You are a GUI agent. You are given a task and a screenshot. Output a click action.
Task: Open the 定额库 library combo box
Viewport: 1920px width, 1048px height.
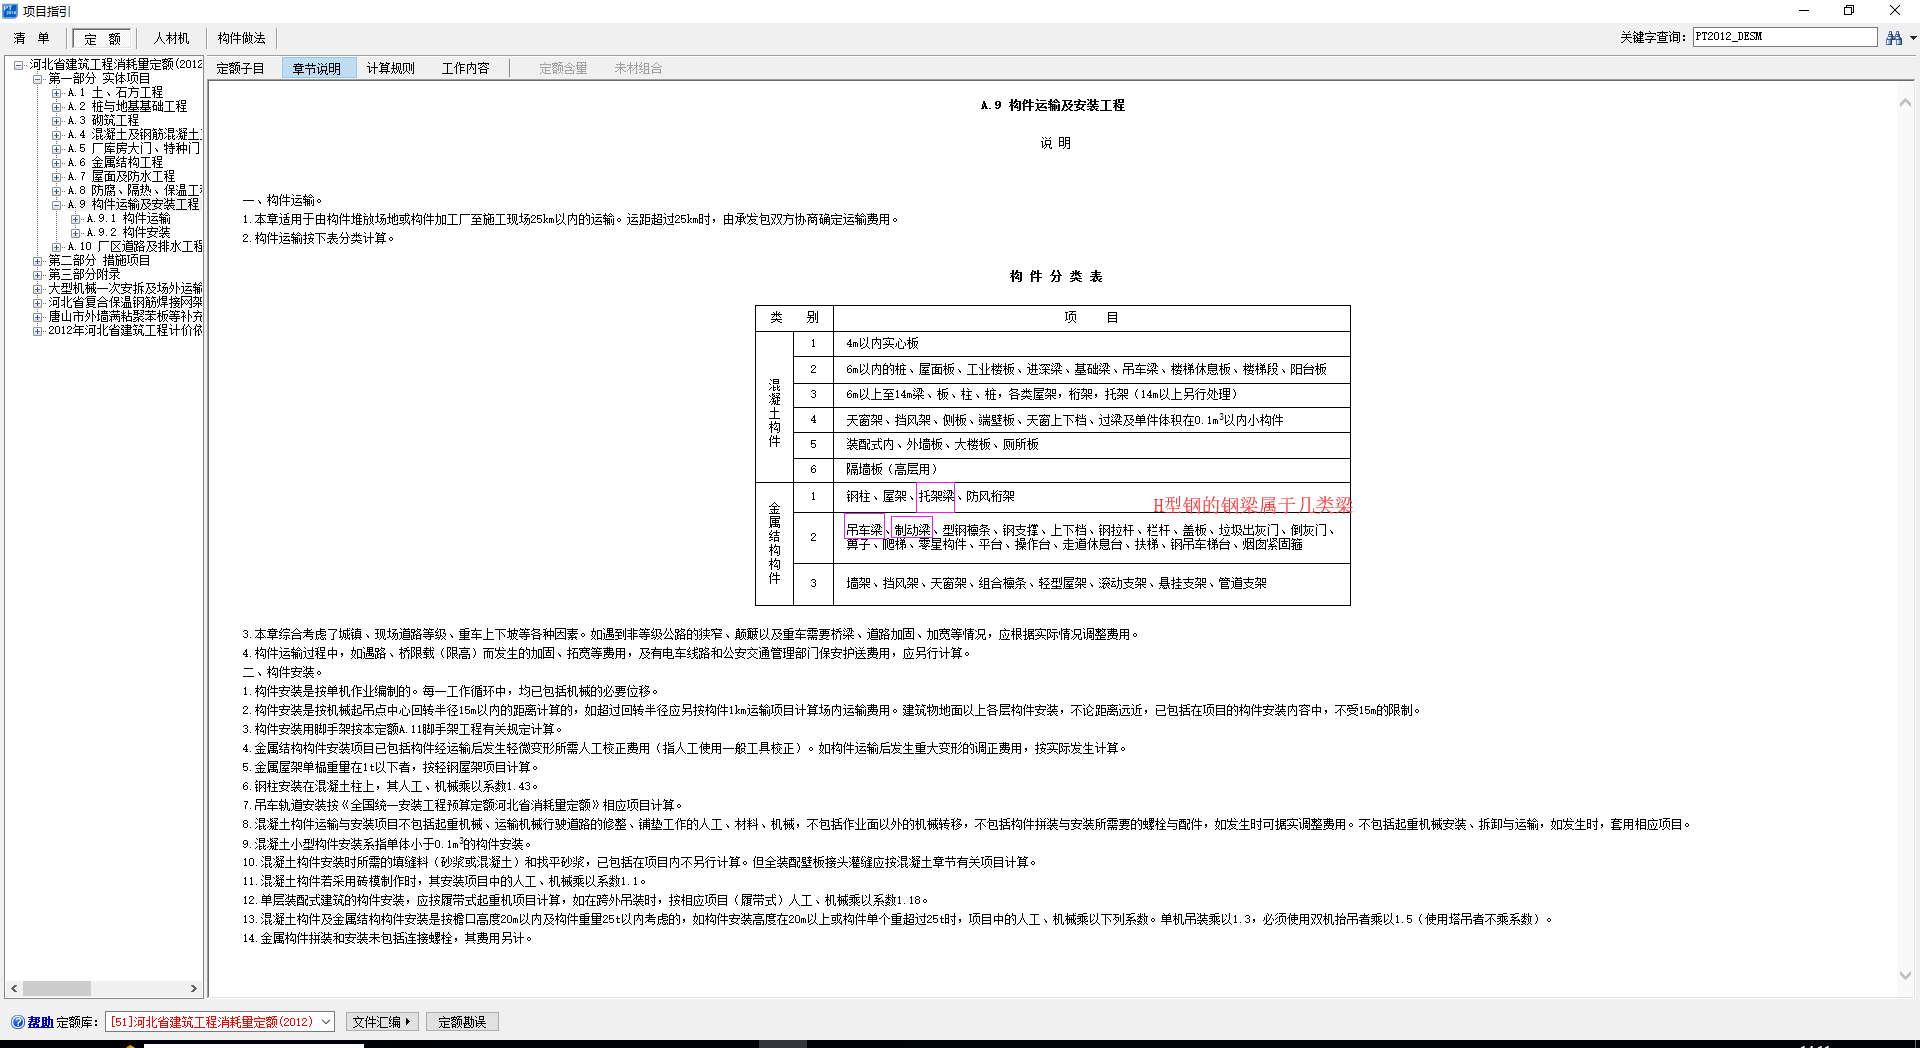220,1022
